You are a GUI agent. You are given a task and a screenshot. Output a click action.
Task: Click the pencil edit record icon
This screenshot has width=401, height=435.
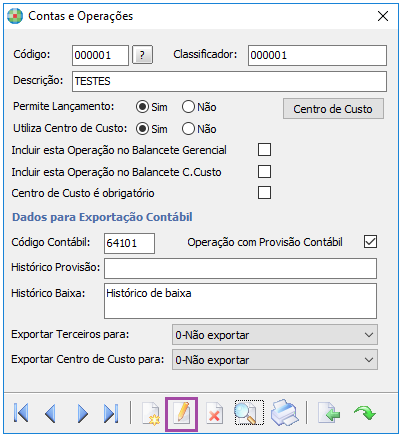coord(182,414)
